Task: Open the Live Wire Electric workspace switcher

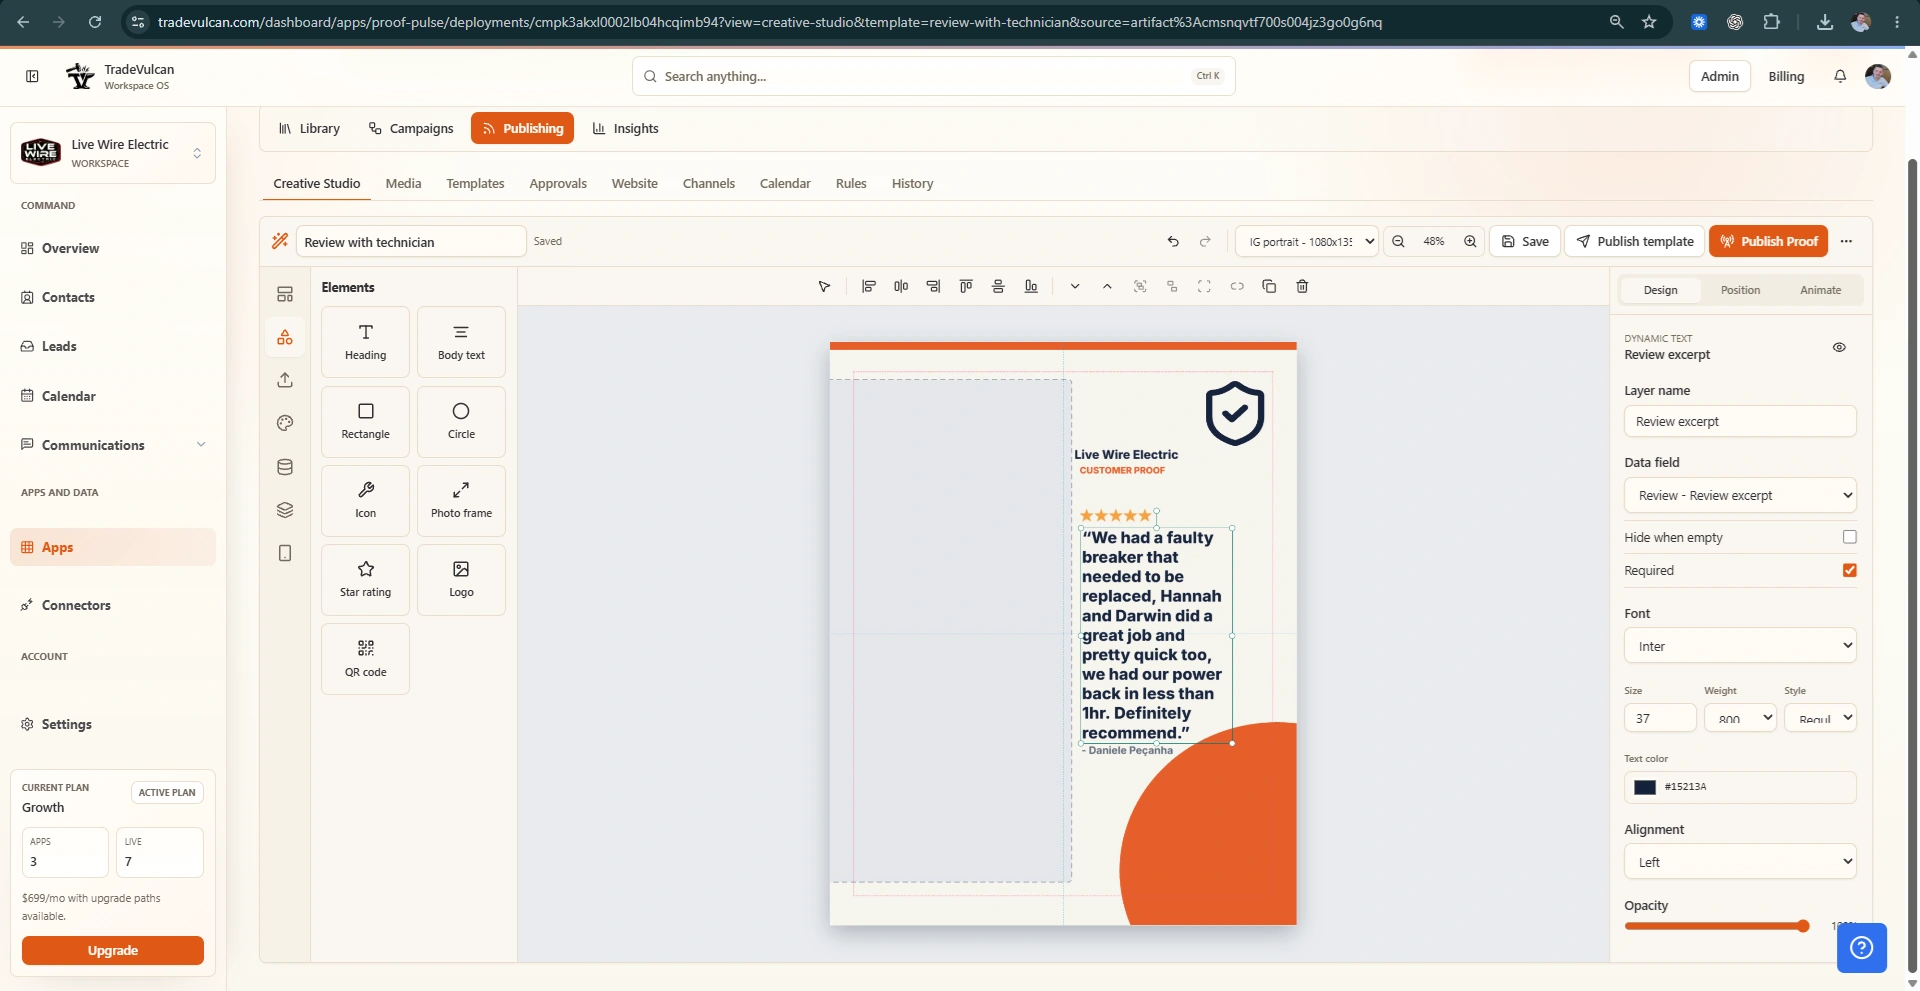Action: 112,153
